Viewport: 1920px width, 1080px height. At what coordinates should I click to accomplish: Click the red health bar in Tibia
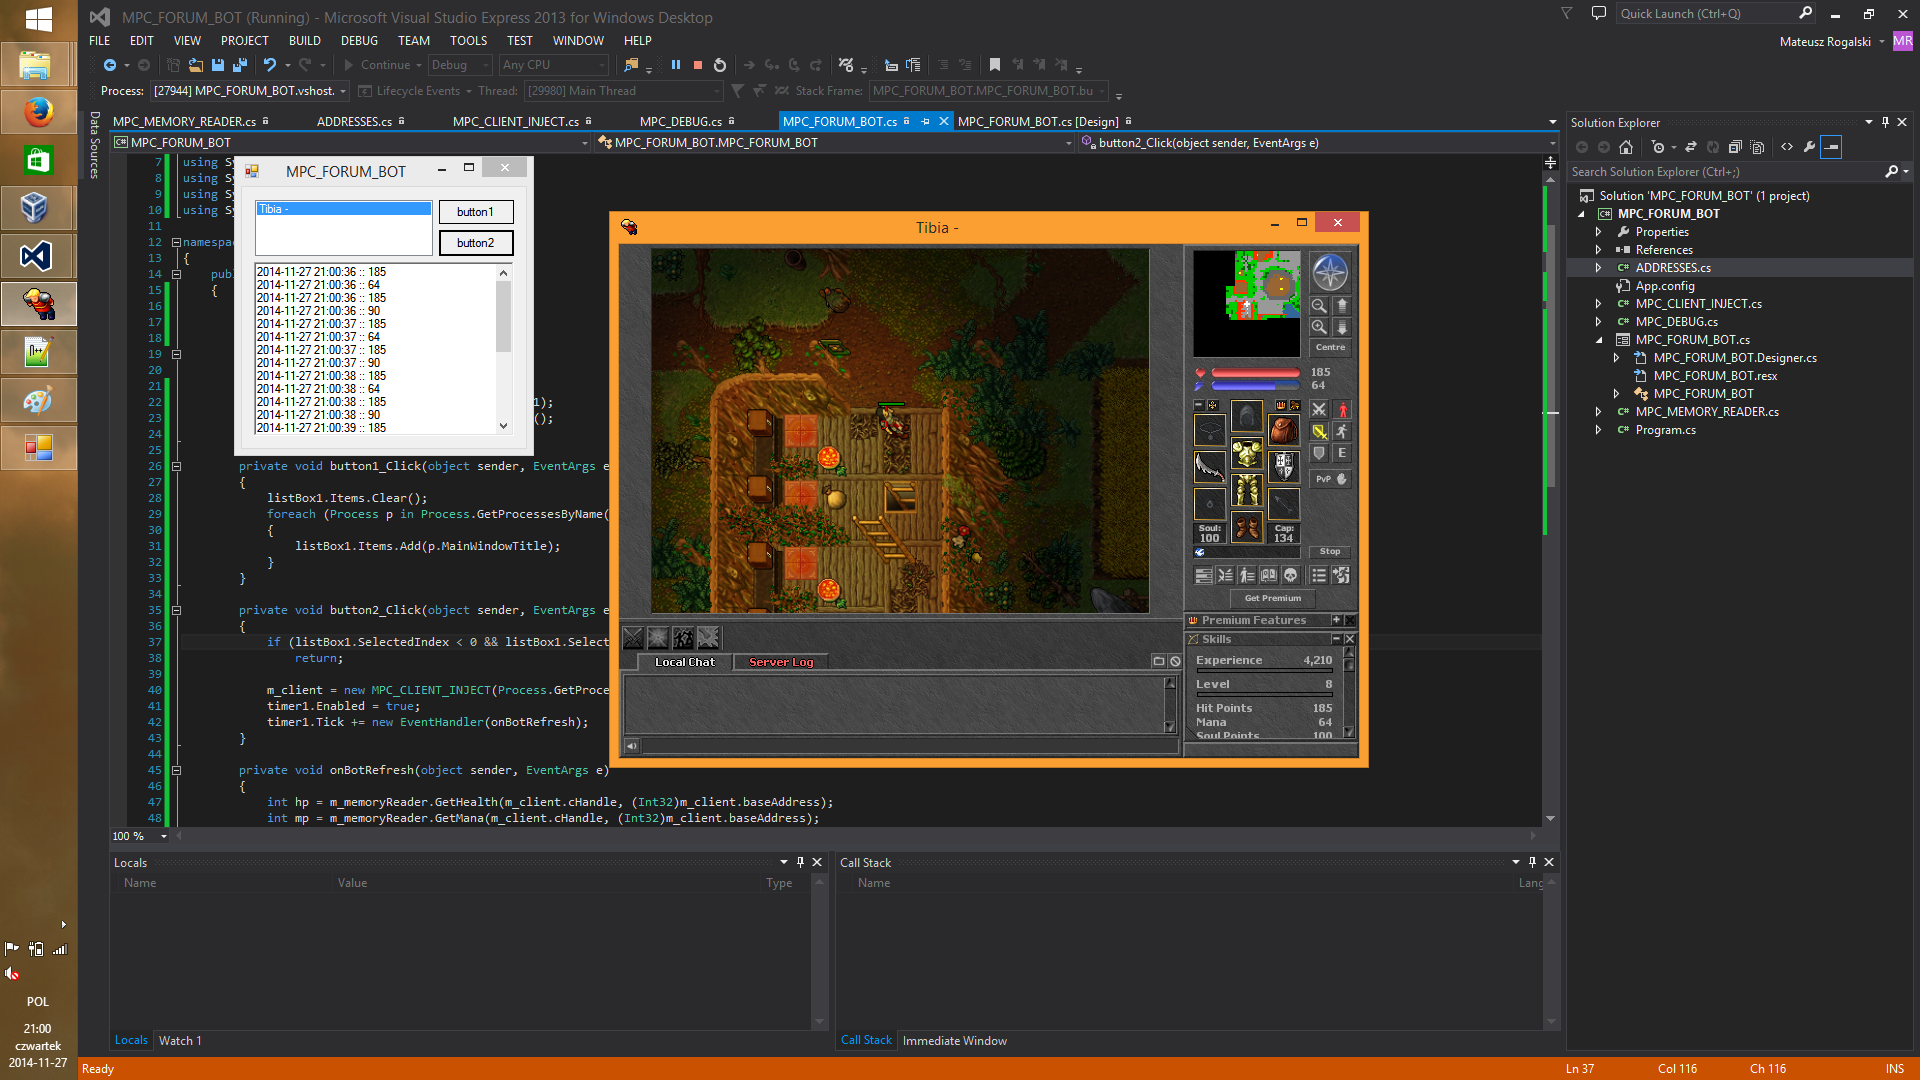[x=1255, y=373]
